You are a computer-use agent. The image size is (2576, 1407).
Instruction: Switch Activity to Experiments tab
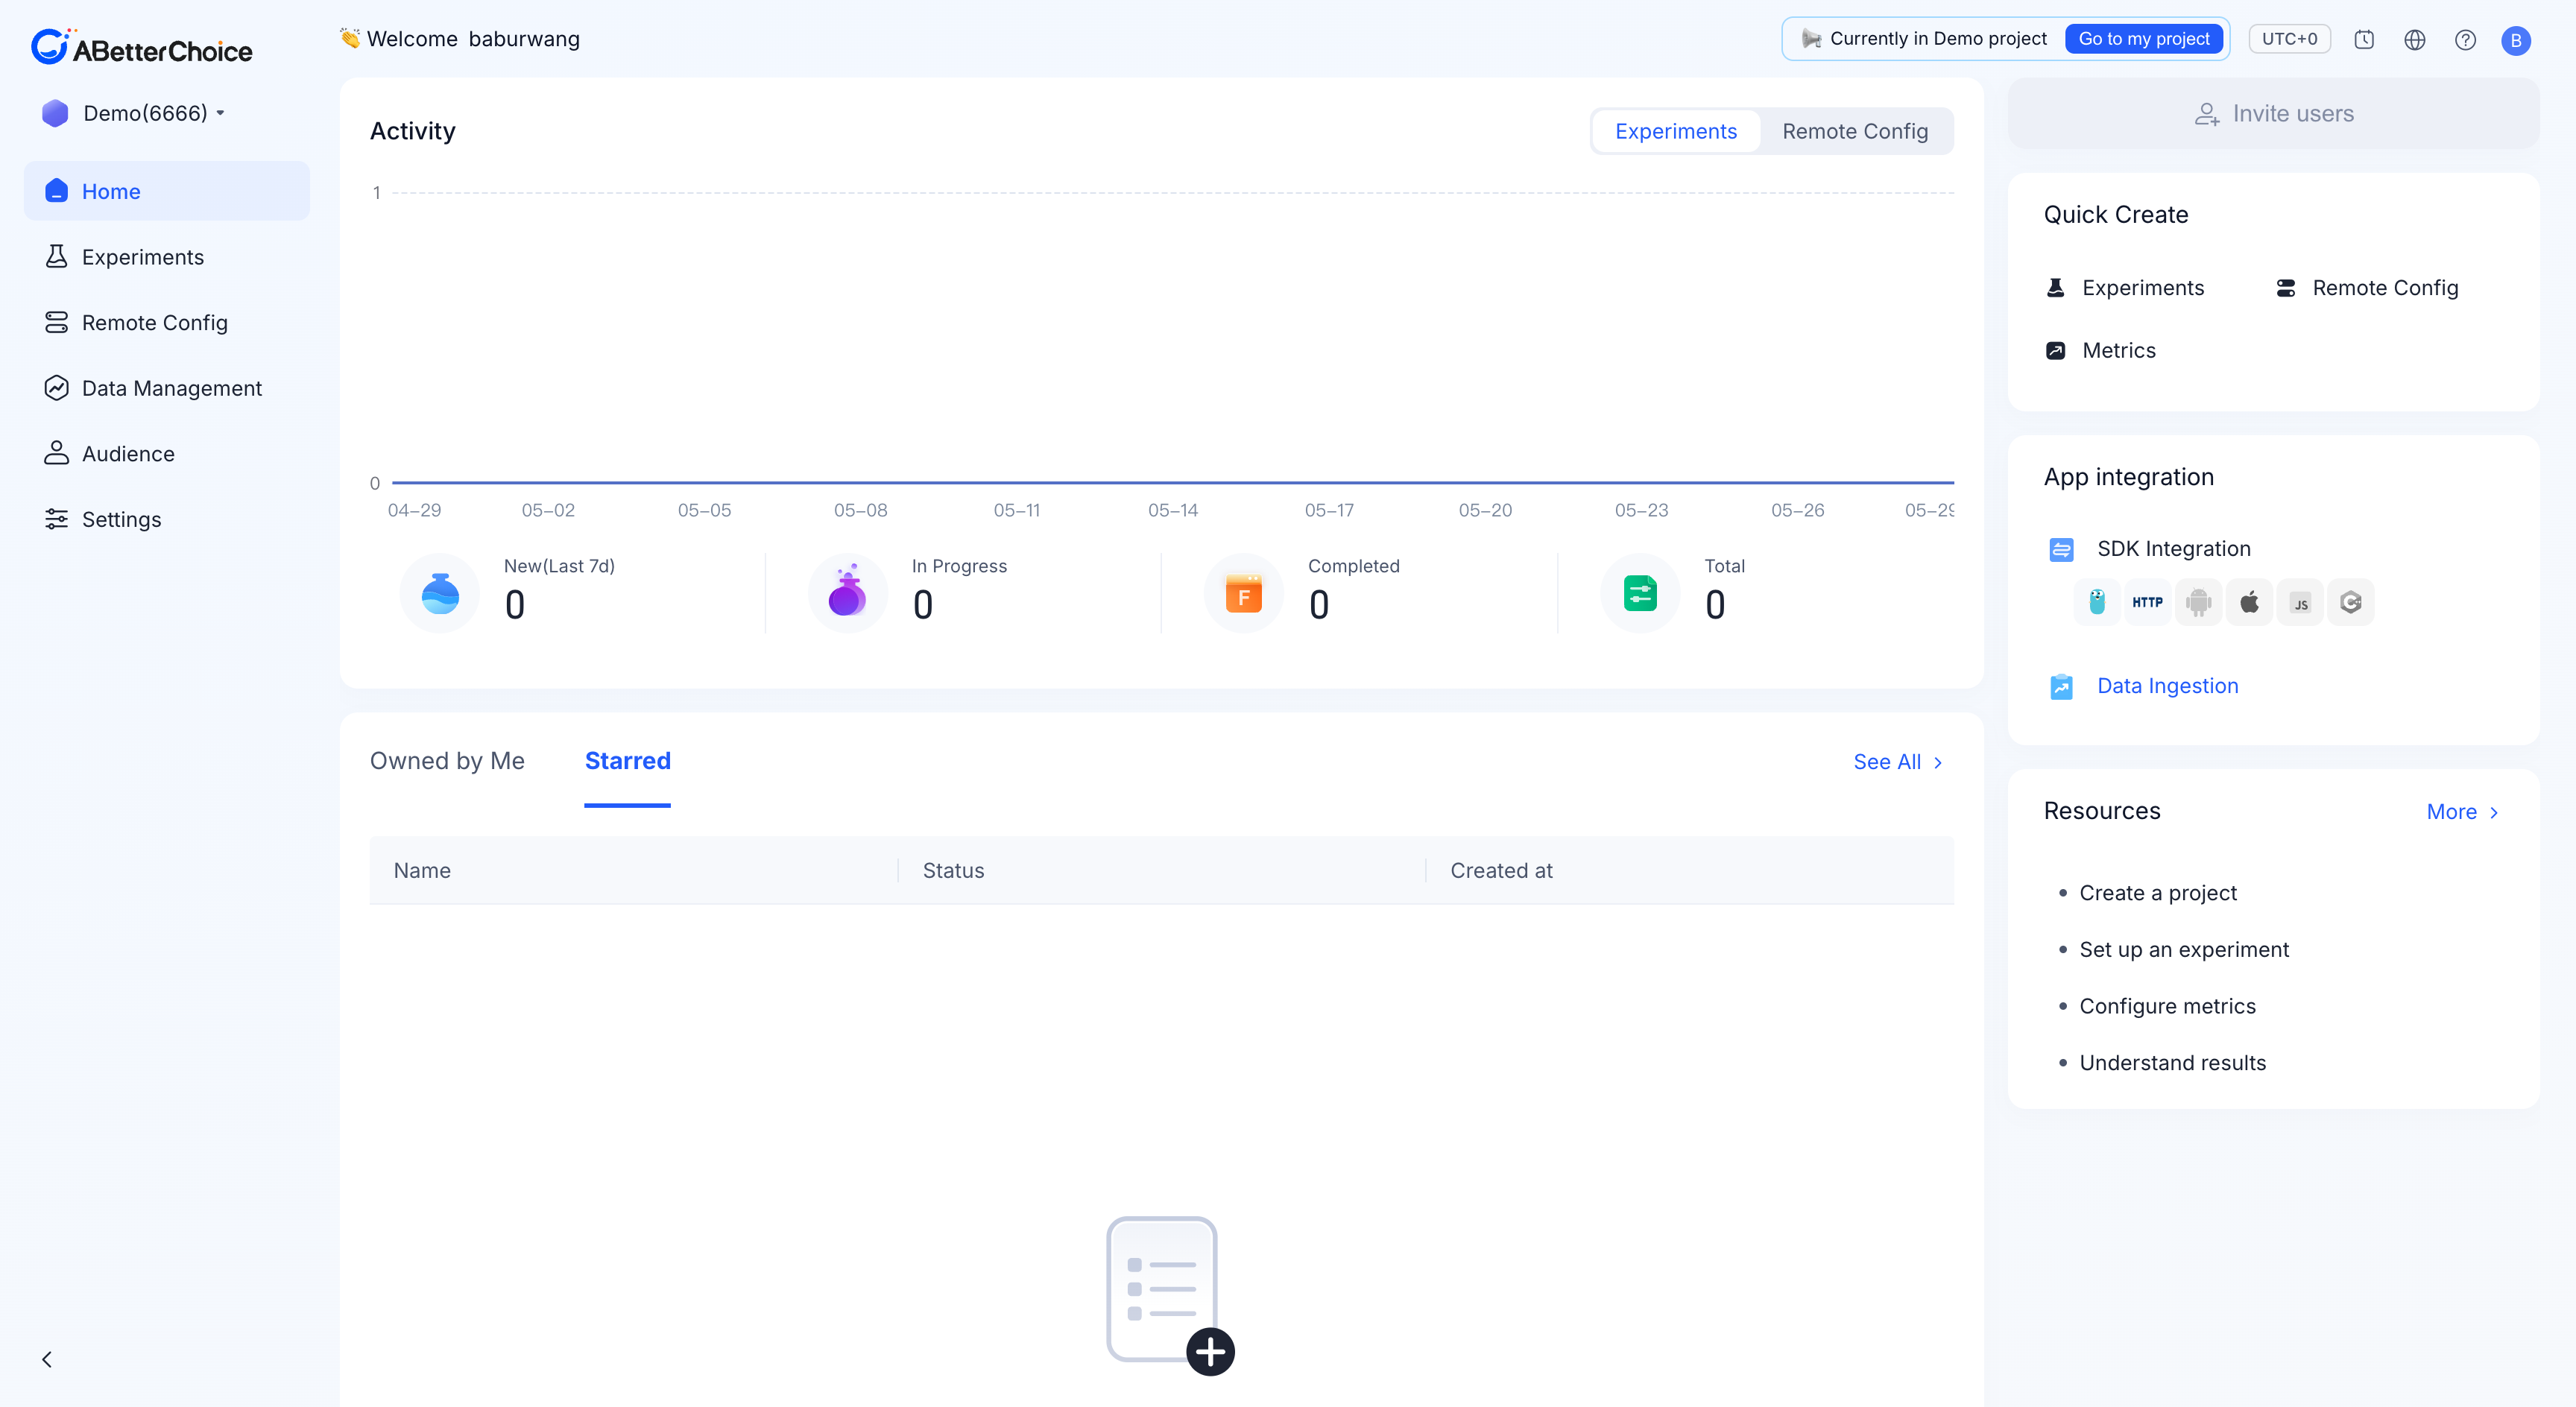click(1676, 131)
